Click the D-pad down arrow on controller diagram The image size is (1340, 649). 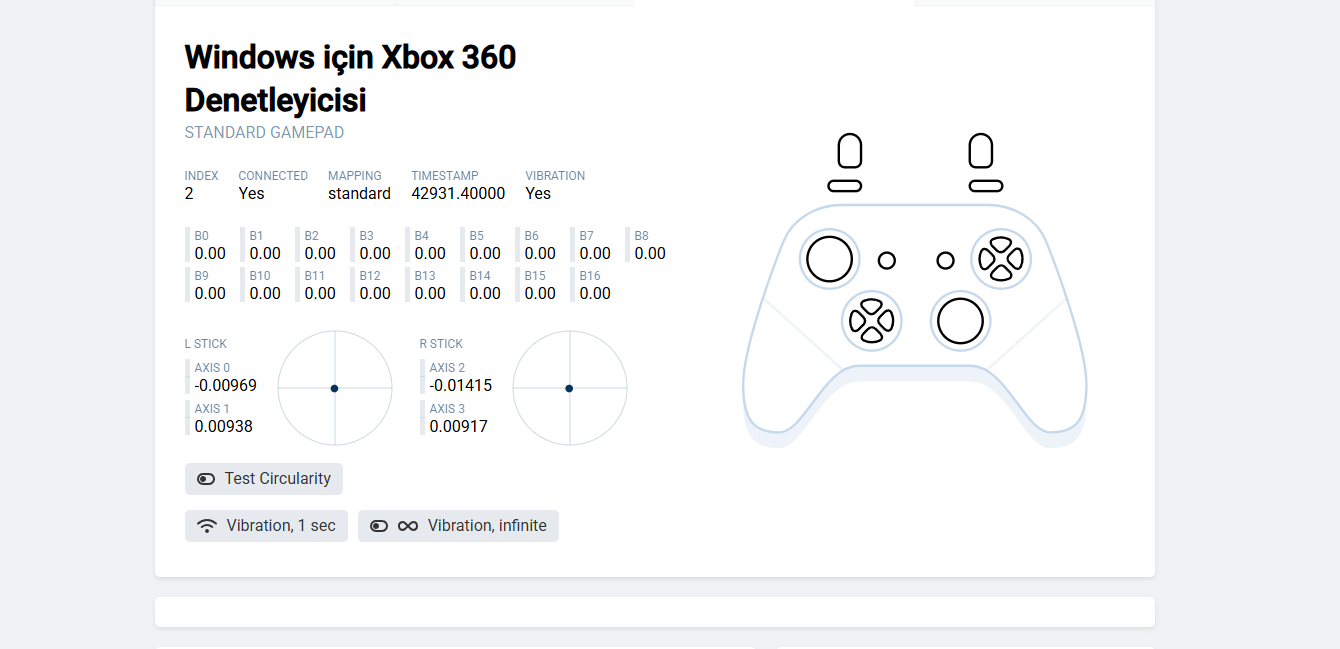click(871, 336)
